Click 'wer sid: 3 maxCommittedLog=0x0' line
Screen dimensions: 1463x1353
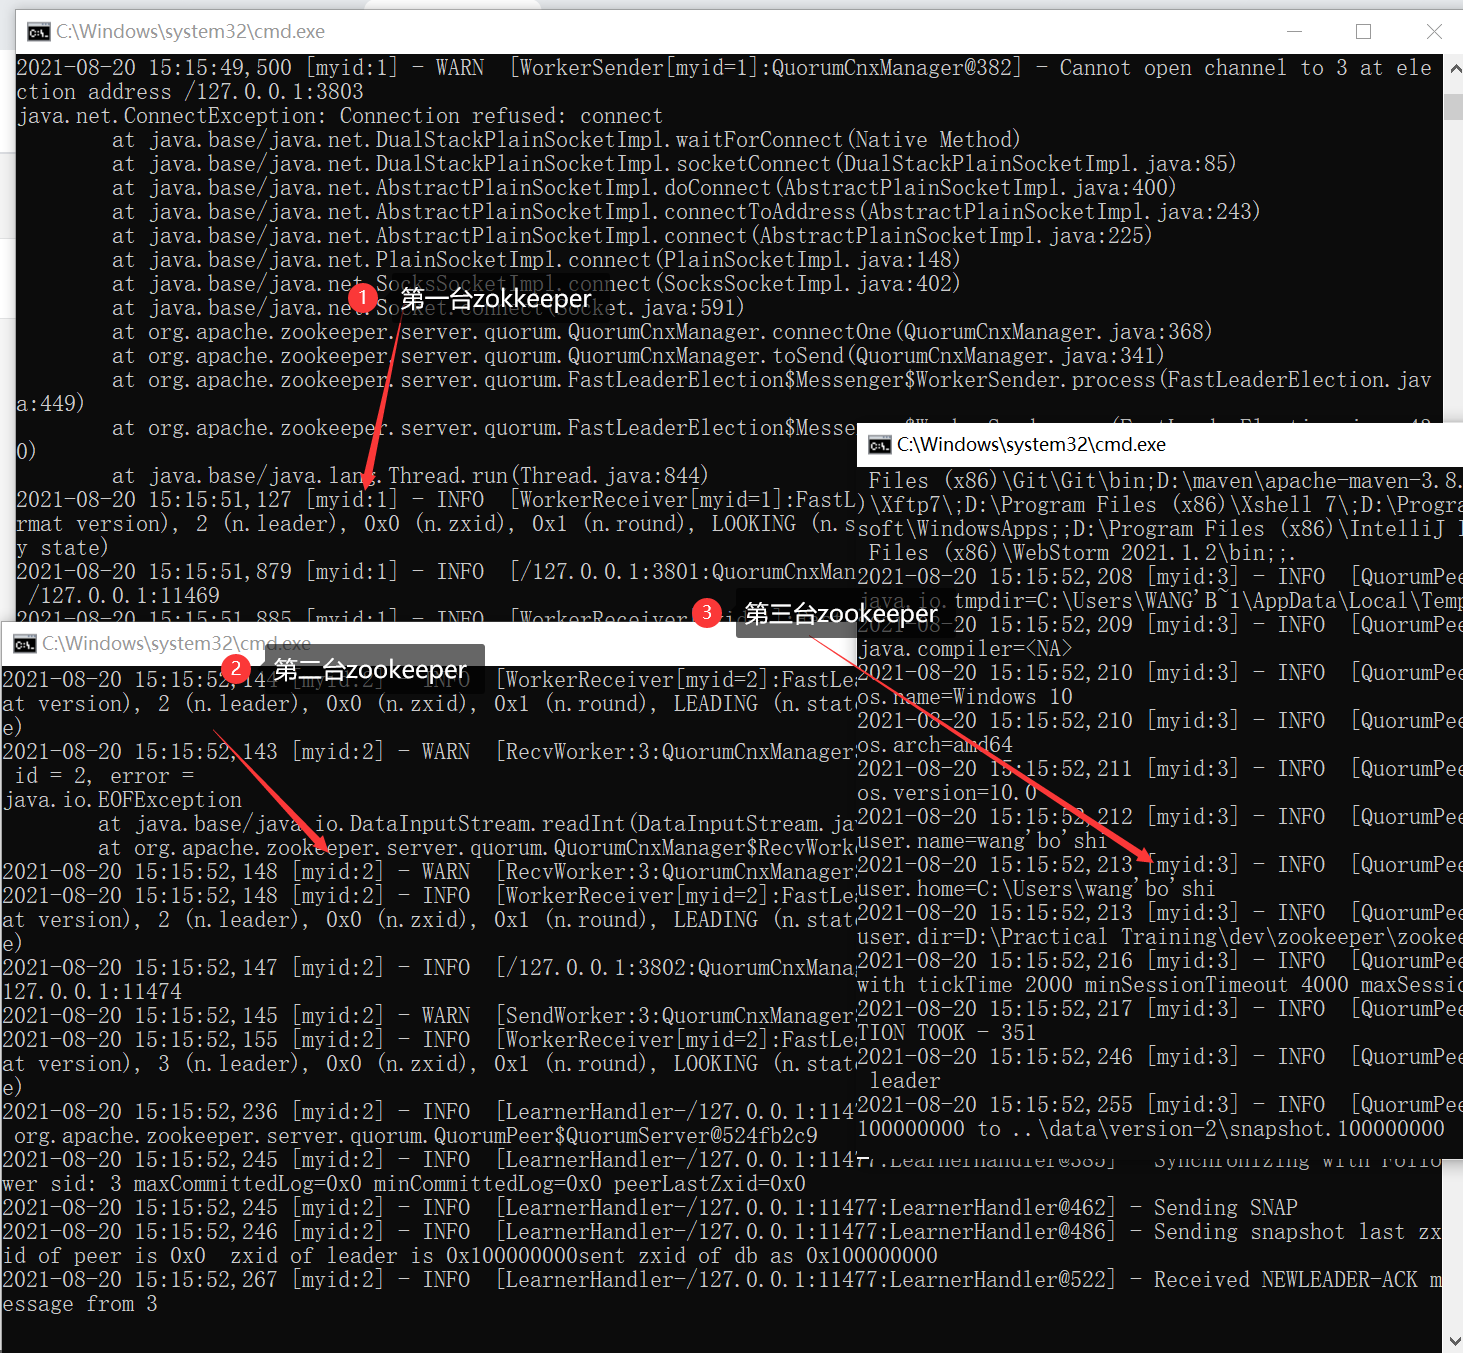pos(404,1184)
